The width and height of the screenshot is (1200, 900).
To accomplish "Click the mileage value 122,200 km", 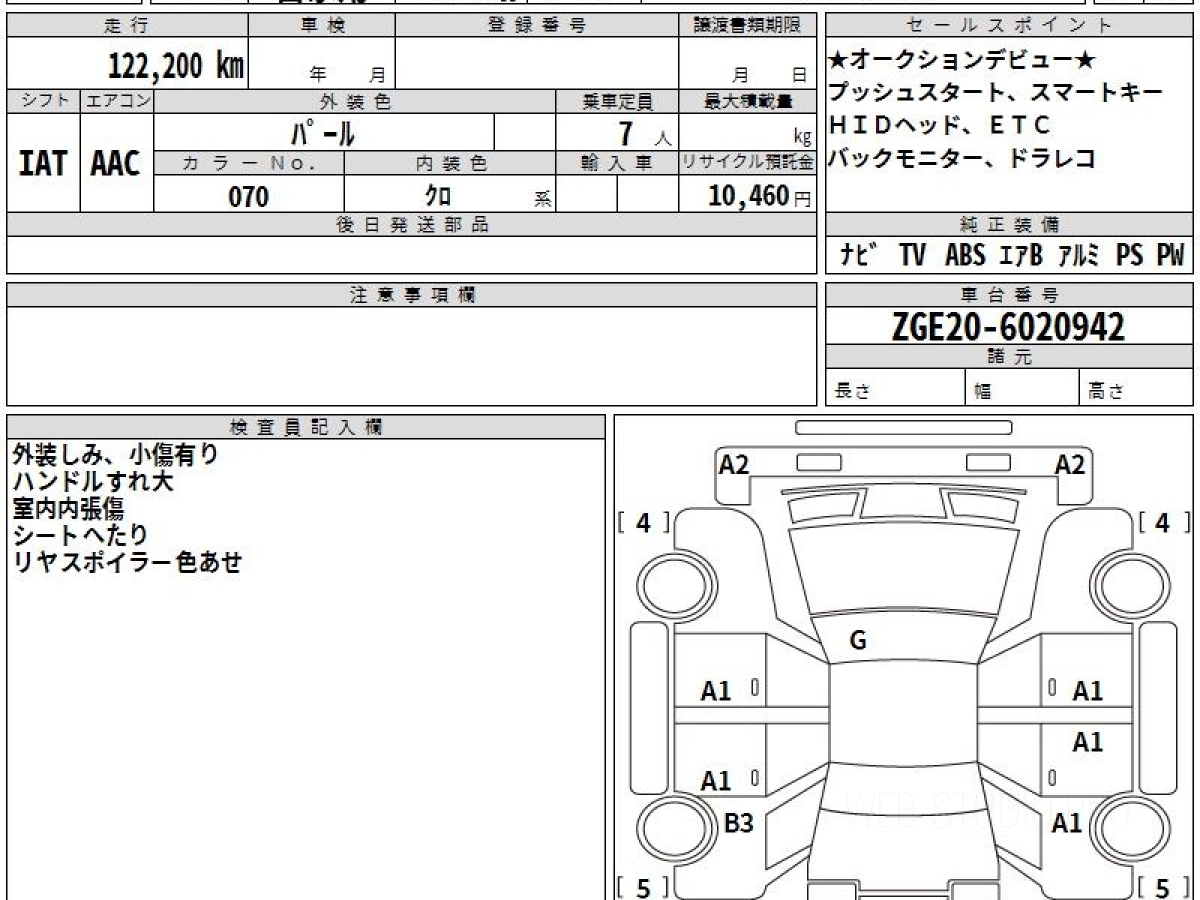I will pos(176,66).
